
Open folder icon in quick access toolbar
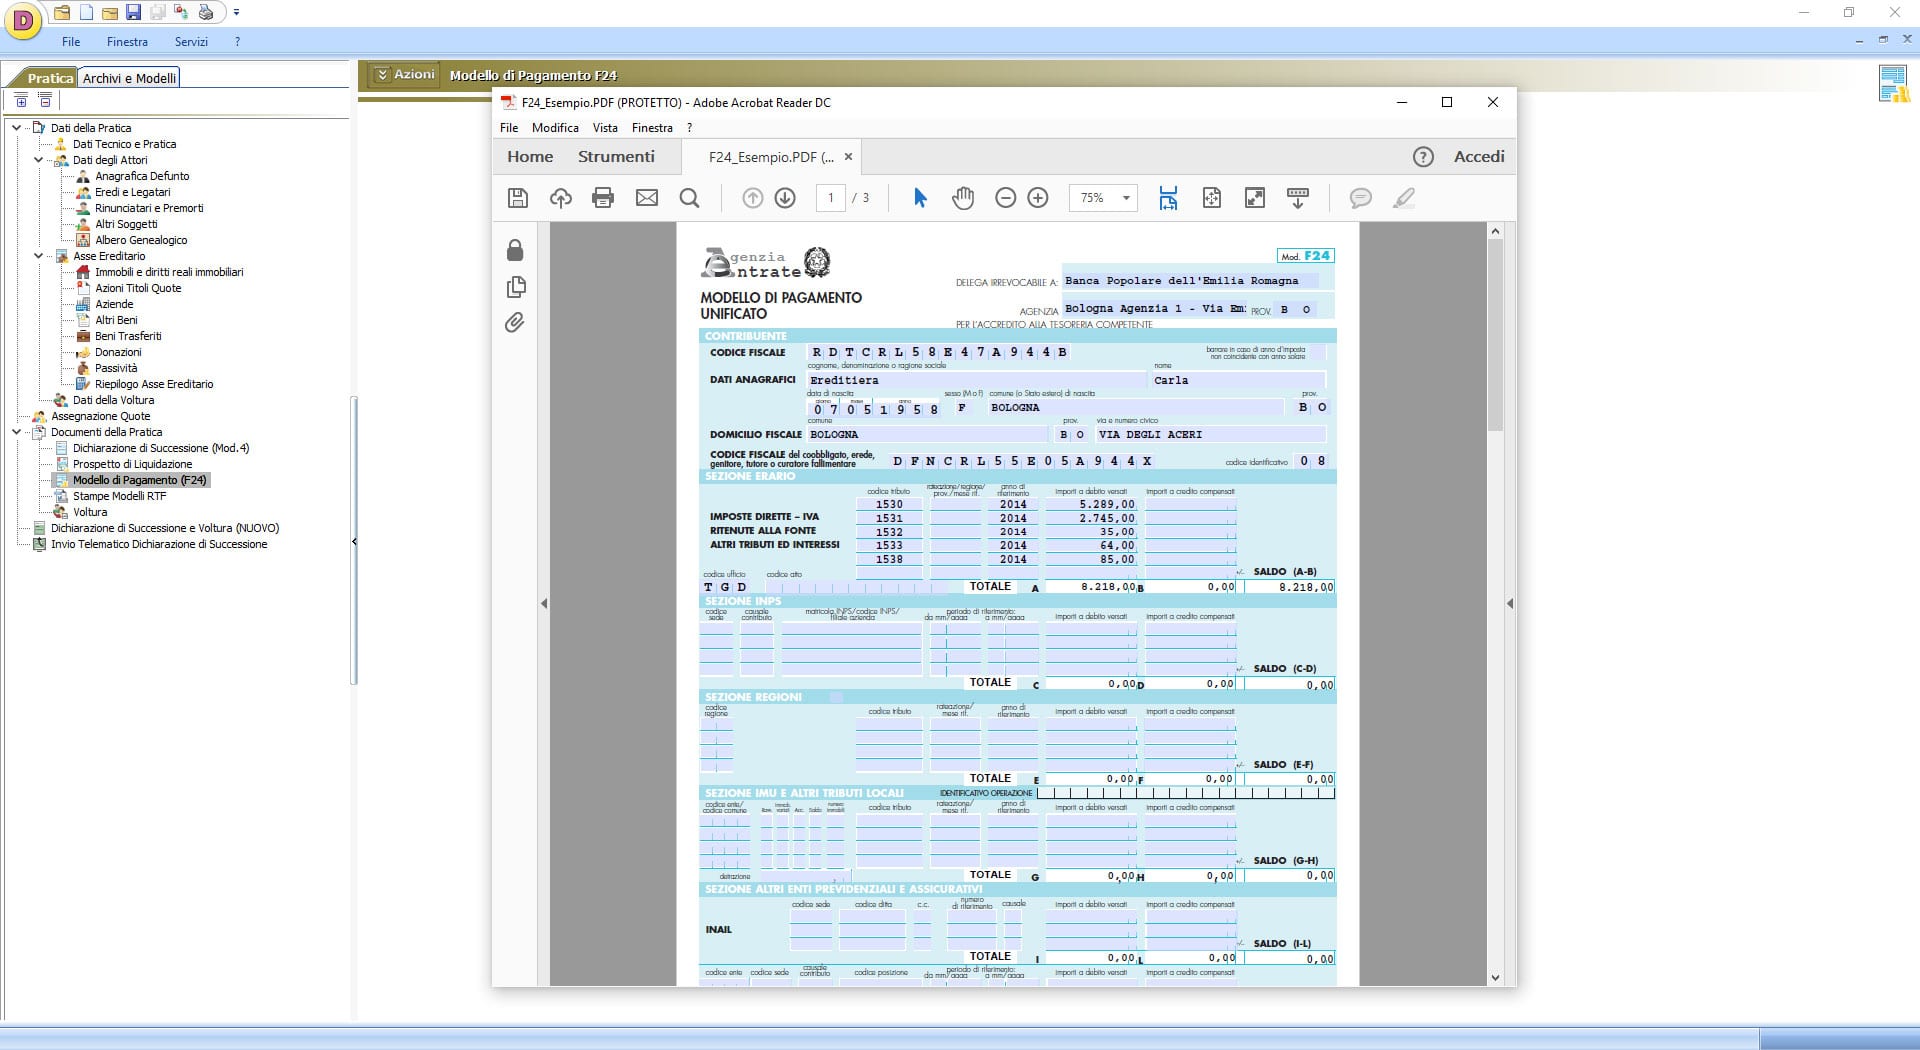[62, 13]
